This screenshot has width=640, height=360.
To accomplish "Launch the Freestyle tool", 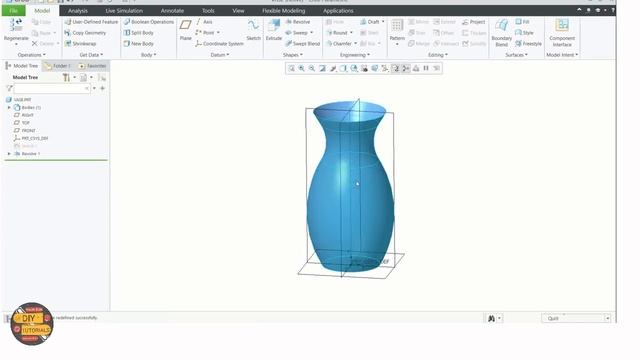I will click(528, 43).
